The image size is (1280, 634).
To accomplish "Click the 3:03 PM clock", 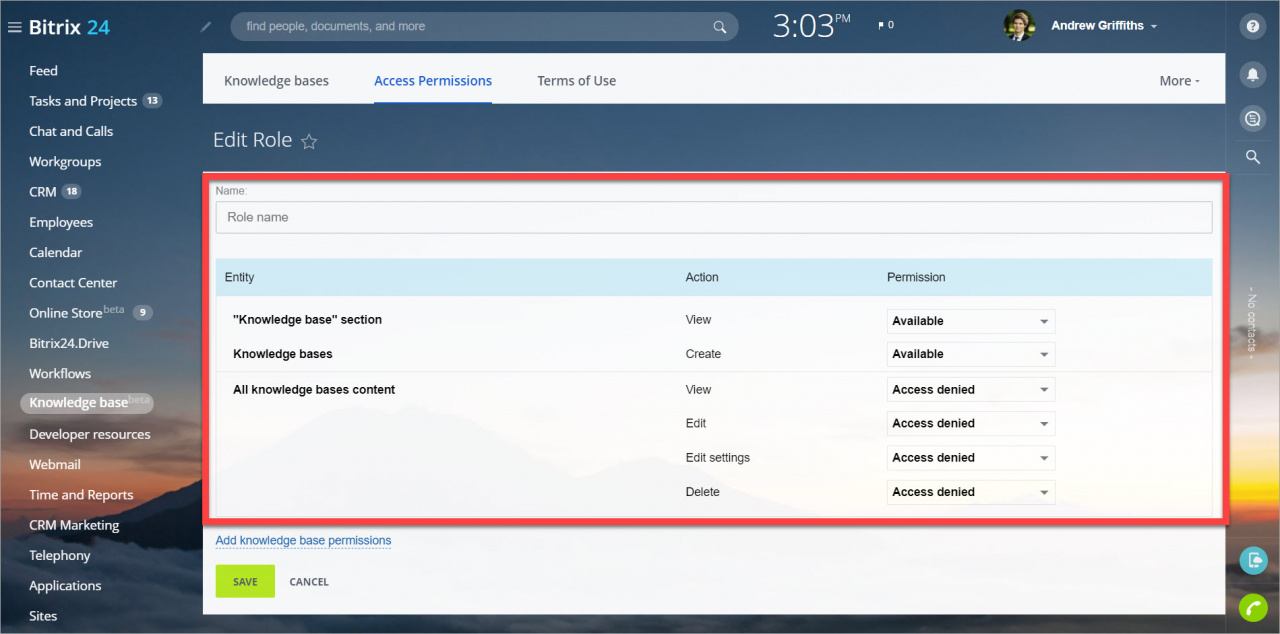I will click(x=811, y=26).
